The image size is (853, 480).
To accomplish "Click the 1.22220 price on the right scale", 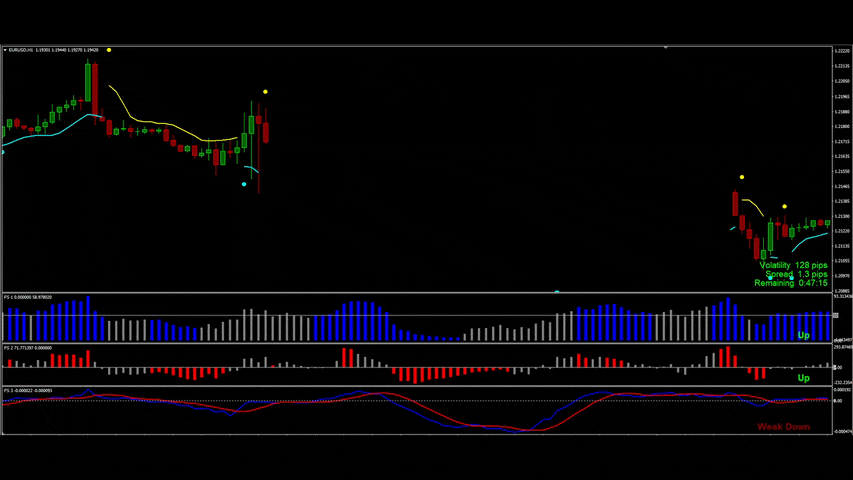I will (841, 52).
